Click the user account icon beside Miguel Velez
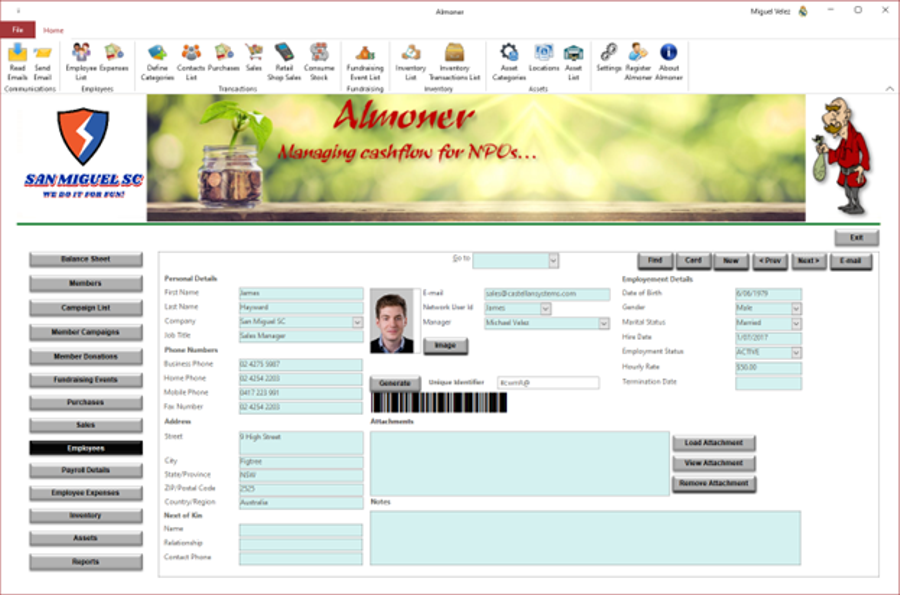 pyautogui.click(x=803, y=11)
